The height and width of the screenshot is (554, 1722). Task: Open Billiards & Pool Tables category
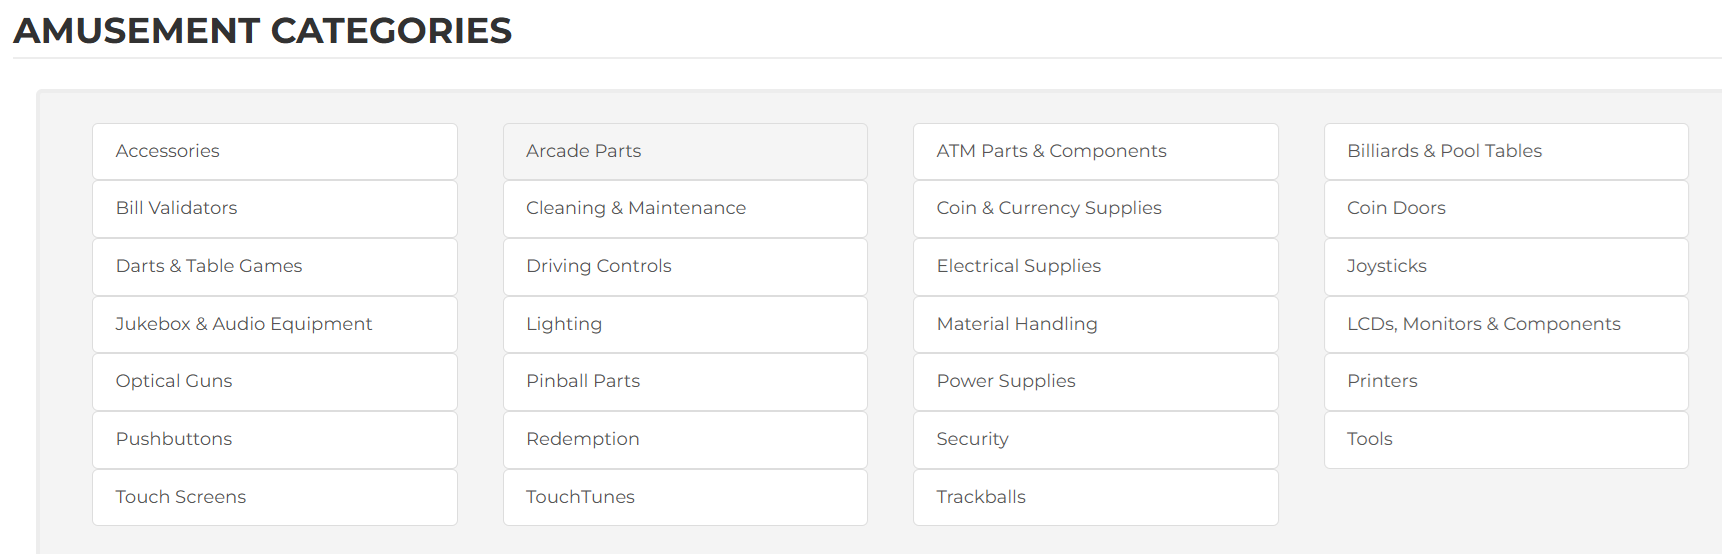pos(1506,151)
